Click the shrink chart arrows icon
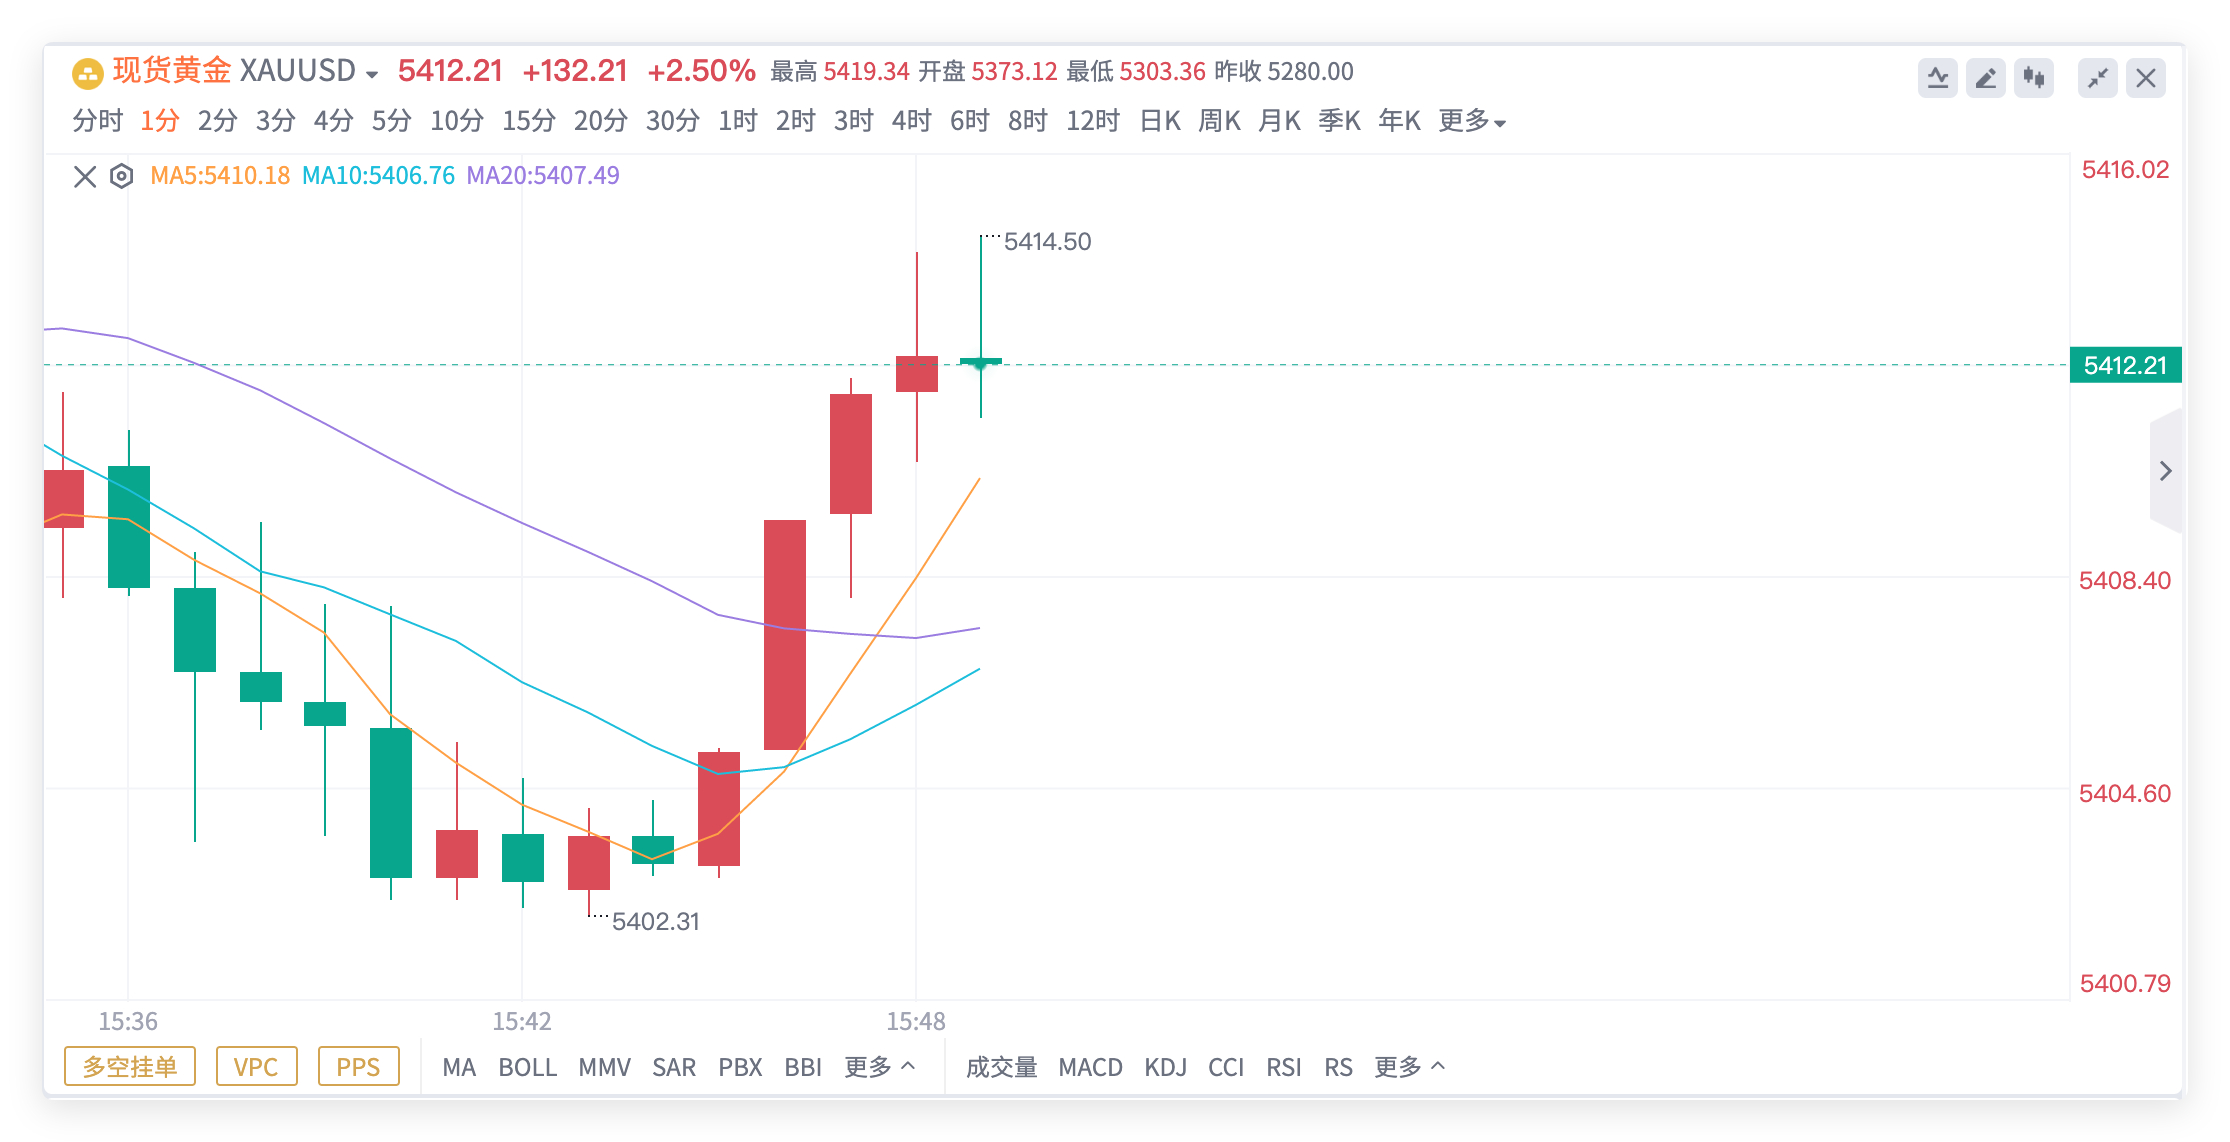Screen dimensions: 2230x1142 2097,78
